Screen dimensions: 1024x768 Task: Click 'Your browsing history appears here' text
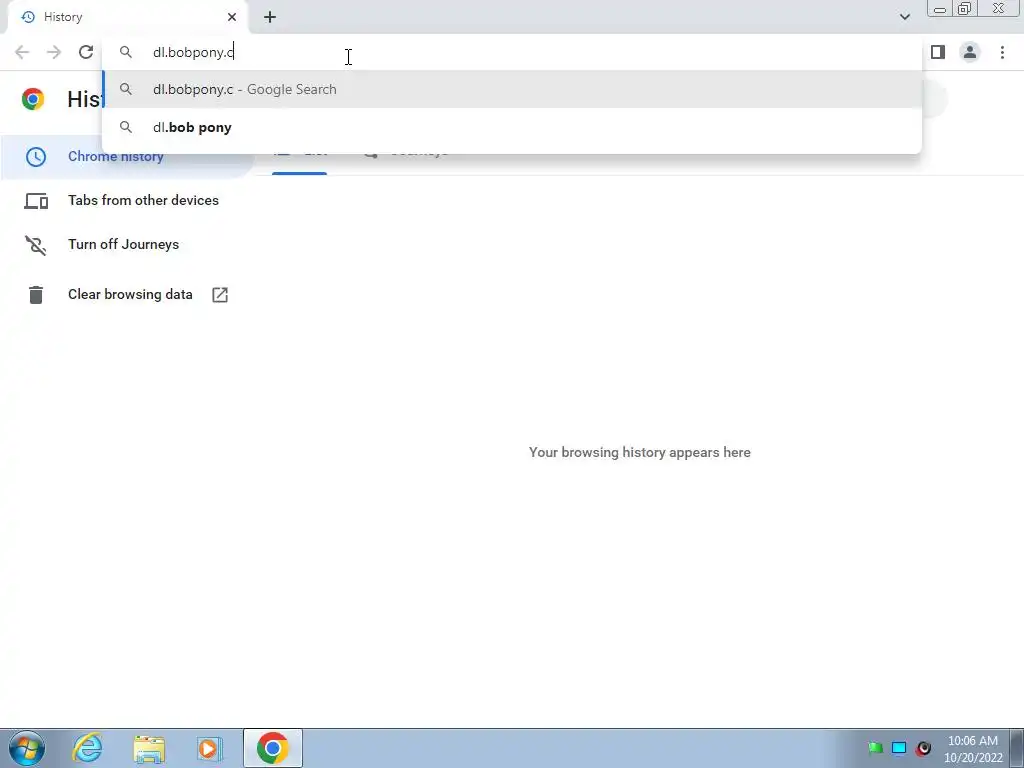639,452
